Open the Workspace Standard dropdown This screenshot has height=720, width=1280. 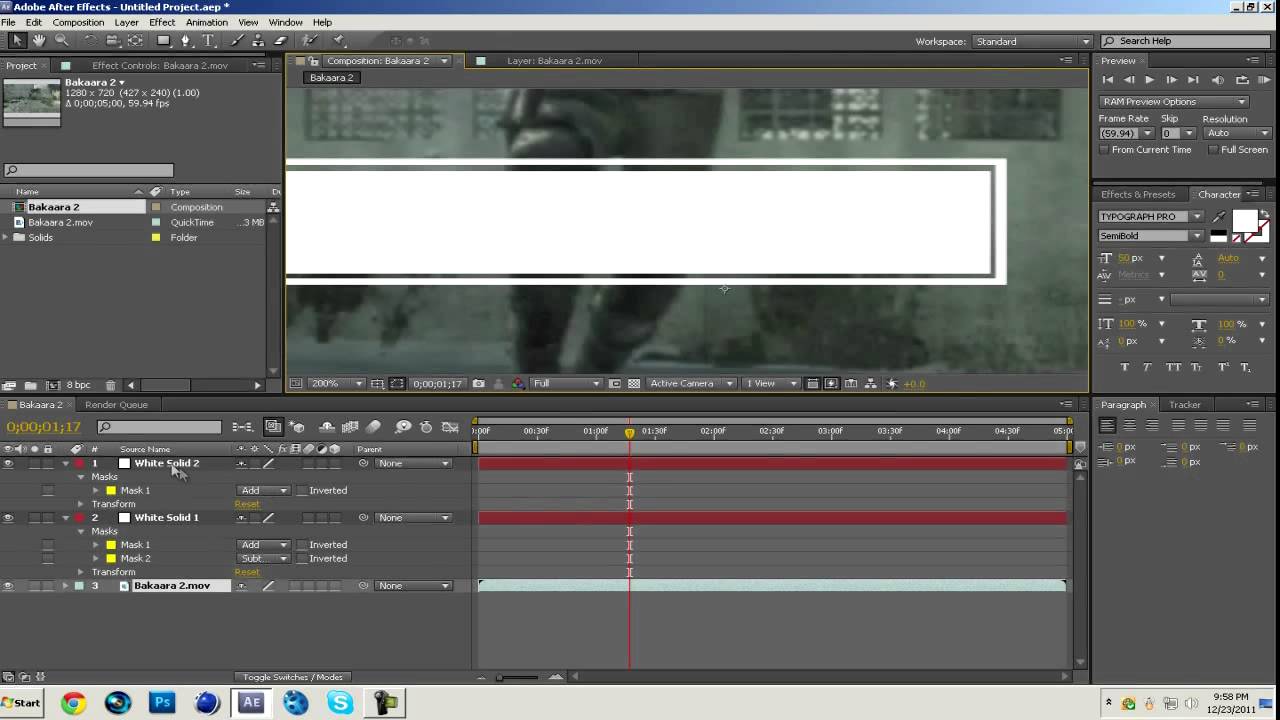(x=1031, y=41)
